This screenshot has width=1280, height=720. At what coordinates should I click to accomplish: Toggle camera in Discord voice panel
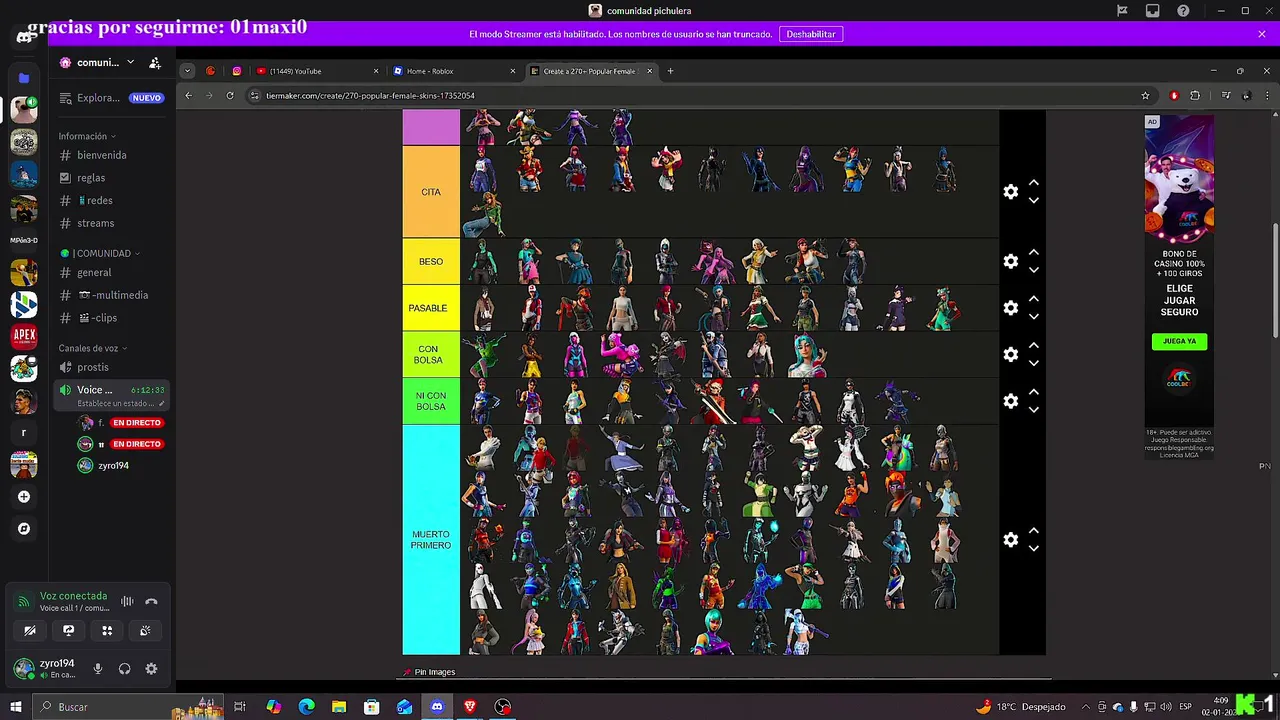(30, 630)
